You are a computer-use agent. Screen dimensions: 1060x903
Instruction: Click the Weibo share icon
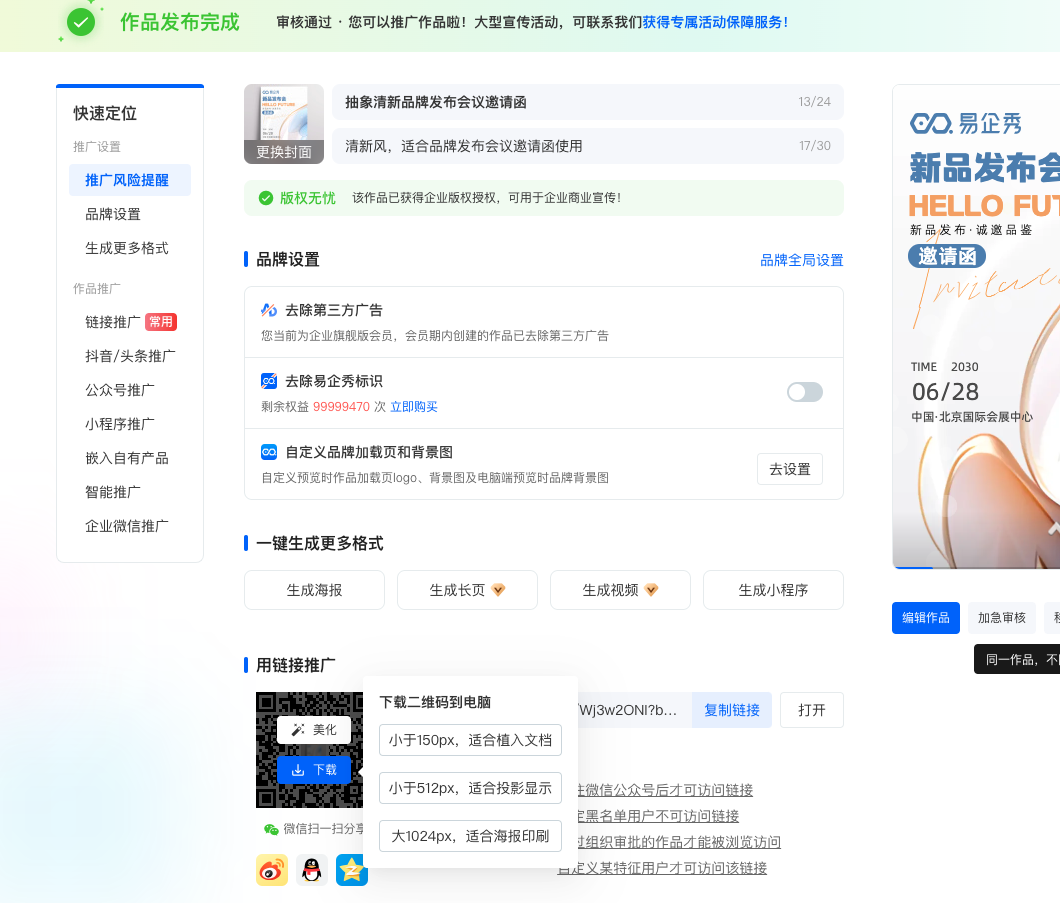(271, 870)
